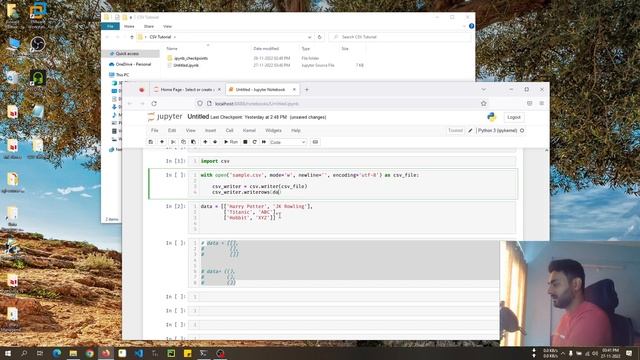The image size is (640, 360).
Task: Open taskbar search magnifier
Action: (24, 353)
